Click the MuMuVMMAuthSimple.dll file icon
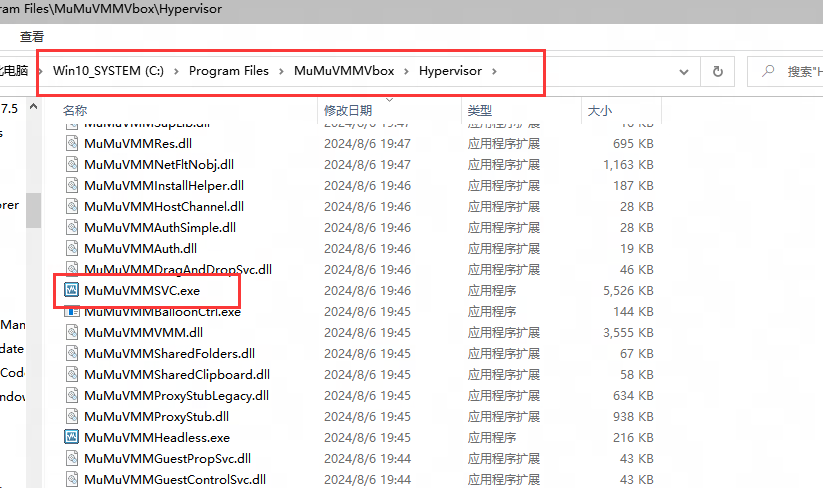 pos(72,227)
